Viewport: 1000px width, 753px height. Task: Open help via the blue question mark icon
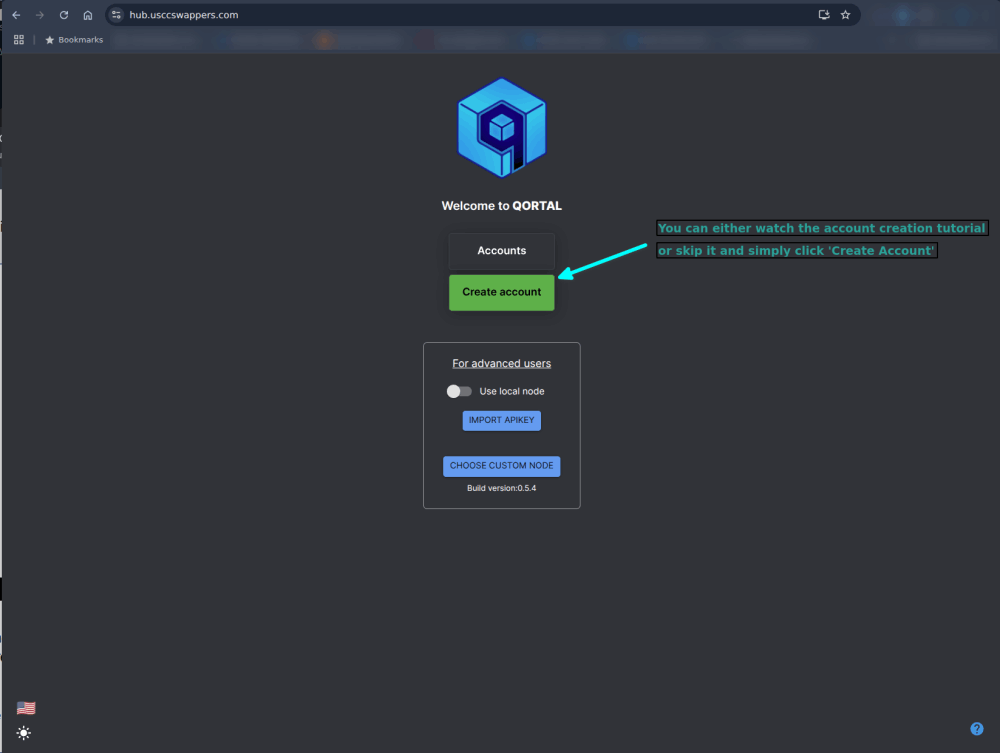click(x=977, y=729)
